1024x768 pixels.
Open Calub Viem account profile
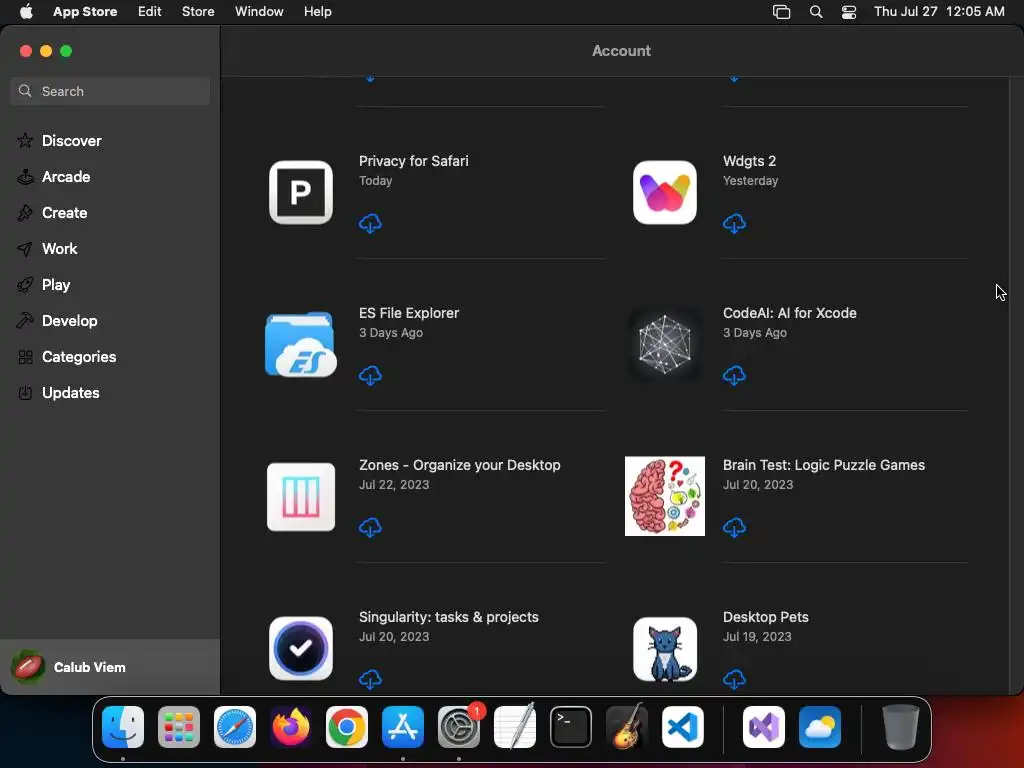click(x=110, y=667)
